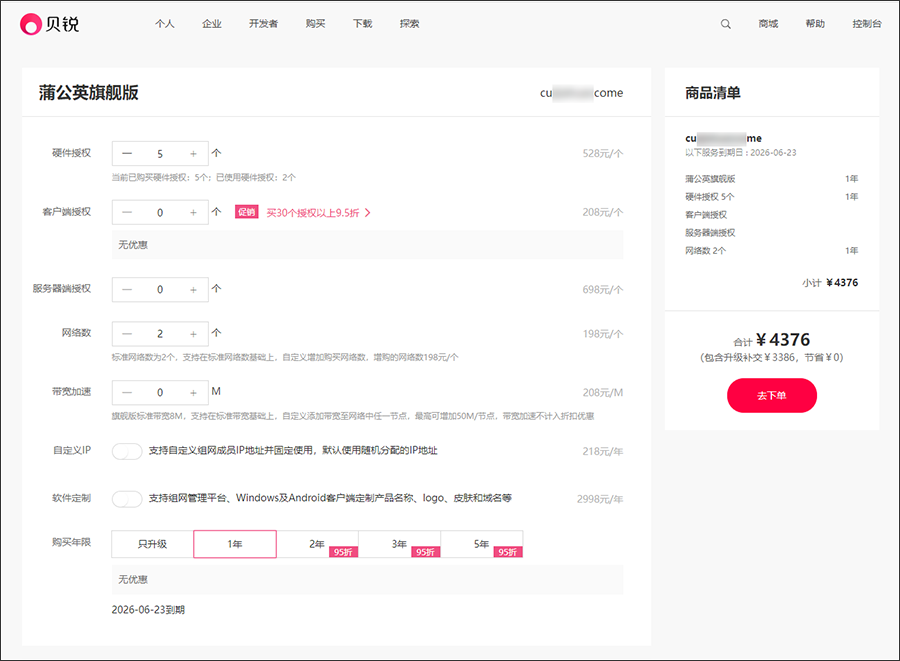Click the 2026-06-23到期 expiry text
The image size is (900, 661).
[x=148, y=610]
